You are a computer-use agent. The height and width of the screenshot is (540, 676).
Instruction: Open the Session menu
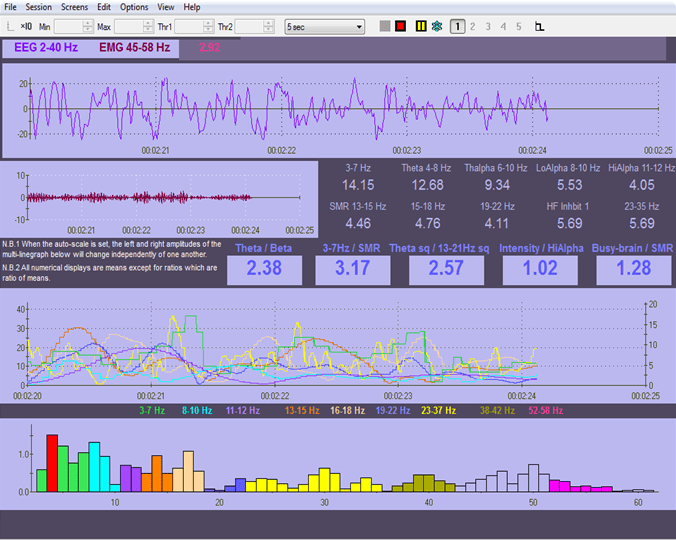click(39, 7)
